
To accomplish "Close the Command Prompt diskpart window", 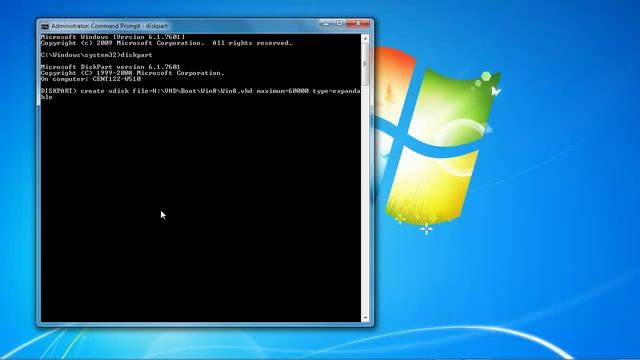I will click(x=358, y=24).
